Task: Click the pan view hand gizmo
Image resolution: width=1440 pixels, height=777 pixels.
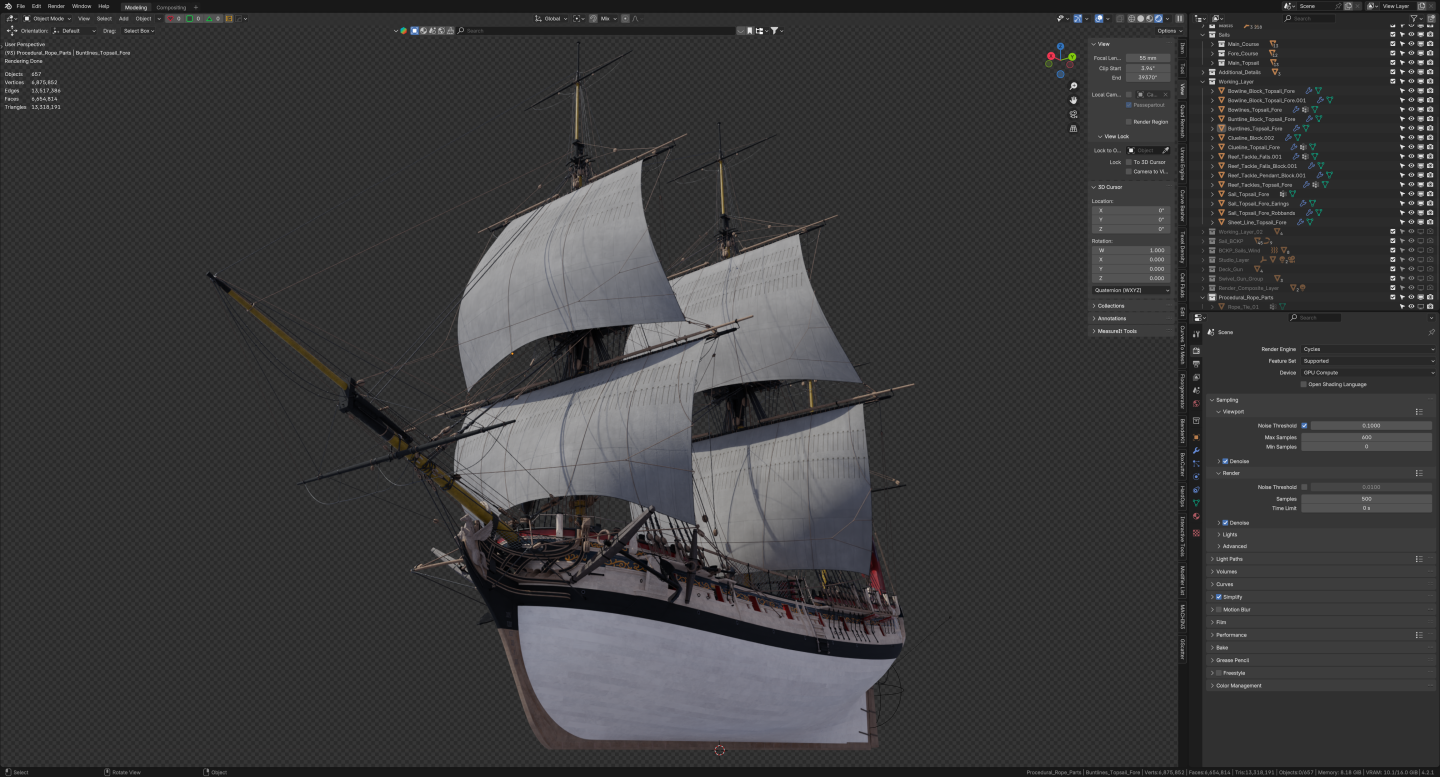Action: pyautogui.click(x=1073, y=100)
